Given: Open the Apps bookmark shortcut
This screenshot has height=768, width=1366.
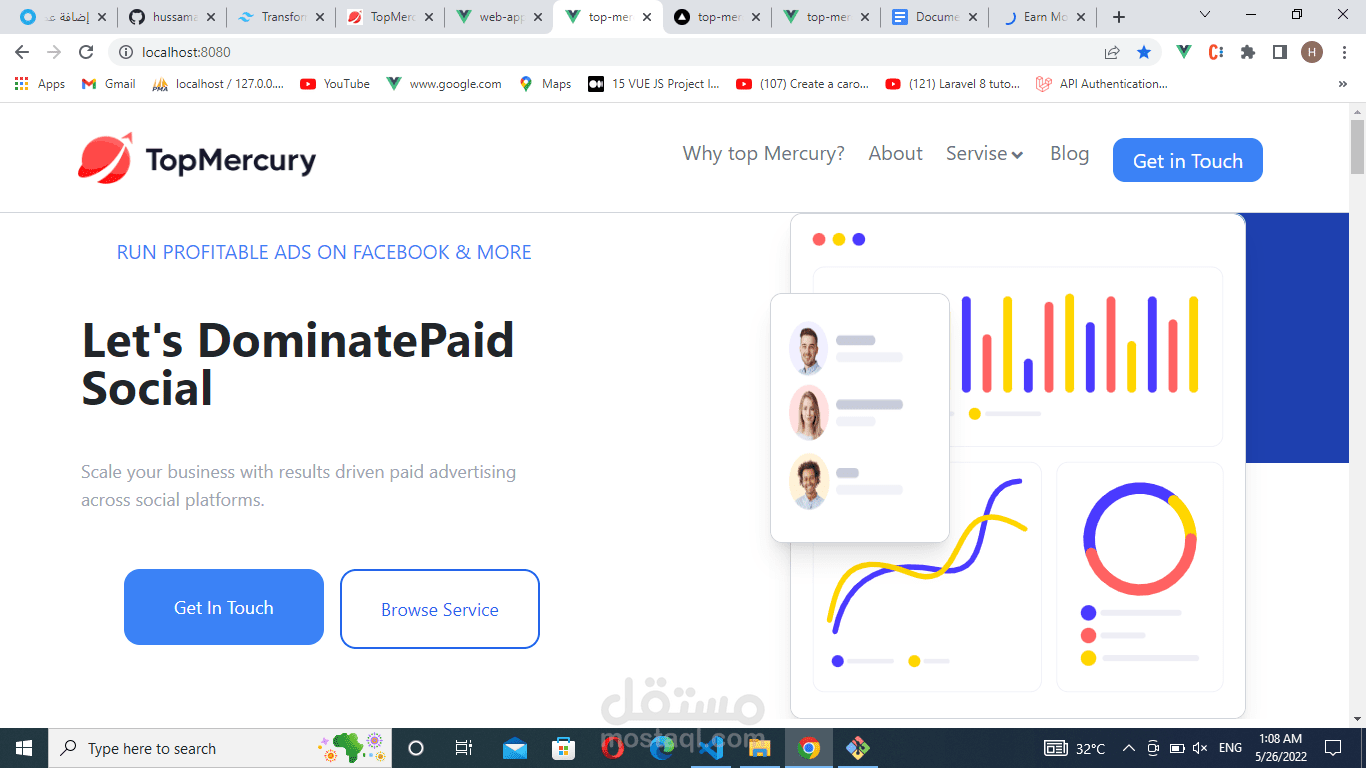Looking at the screenshot, I should (40, 84).
